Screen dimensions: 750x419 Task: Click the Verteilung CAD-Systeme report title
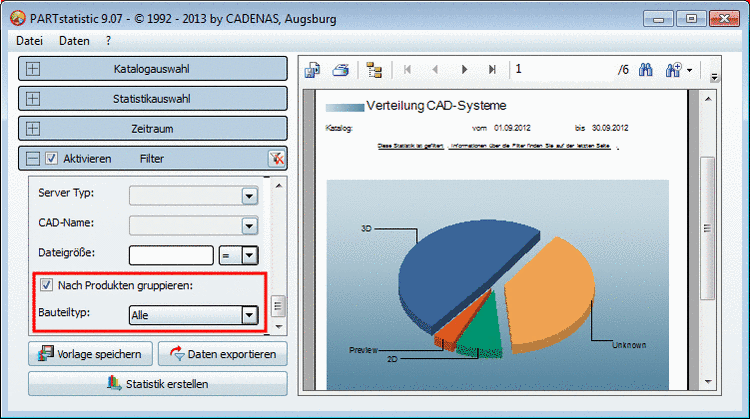[436, 106]
